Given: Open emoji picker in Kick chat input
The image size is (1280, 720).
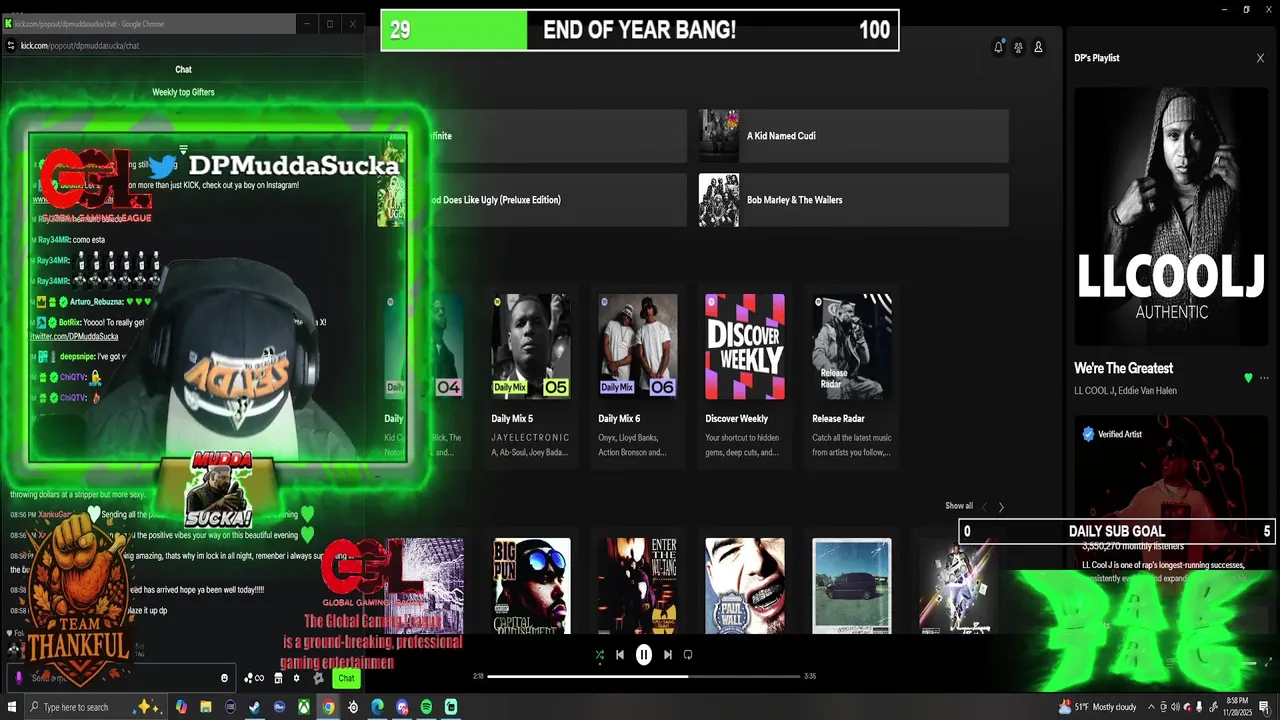Looking at the screenshot, I should (224, 678).
